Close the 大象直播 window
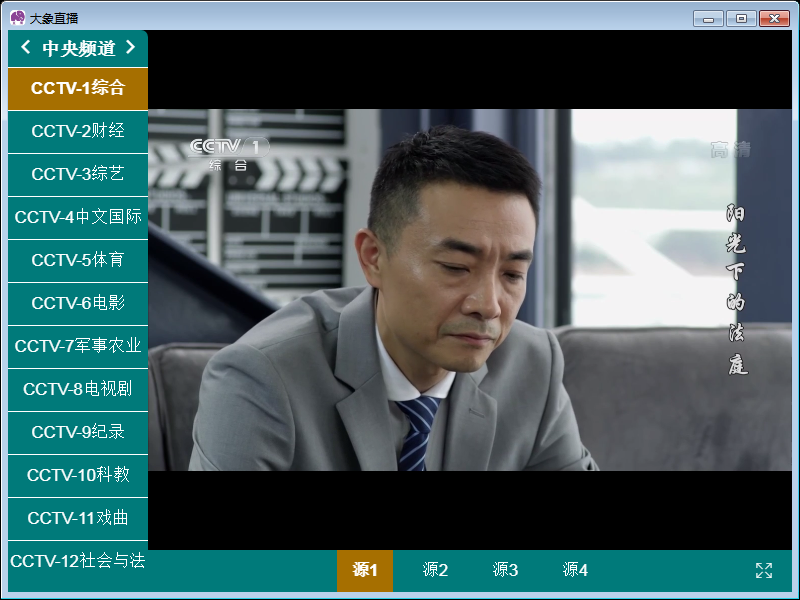The image size is (800, 600). [x=774, y=19]
